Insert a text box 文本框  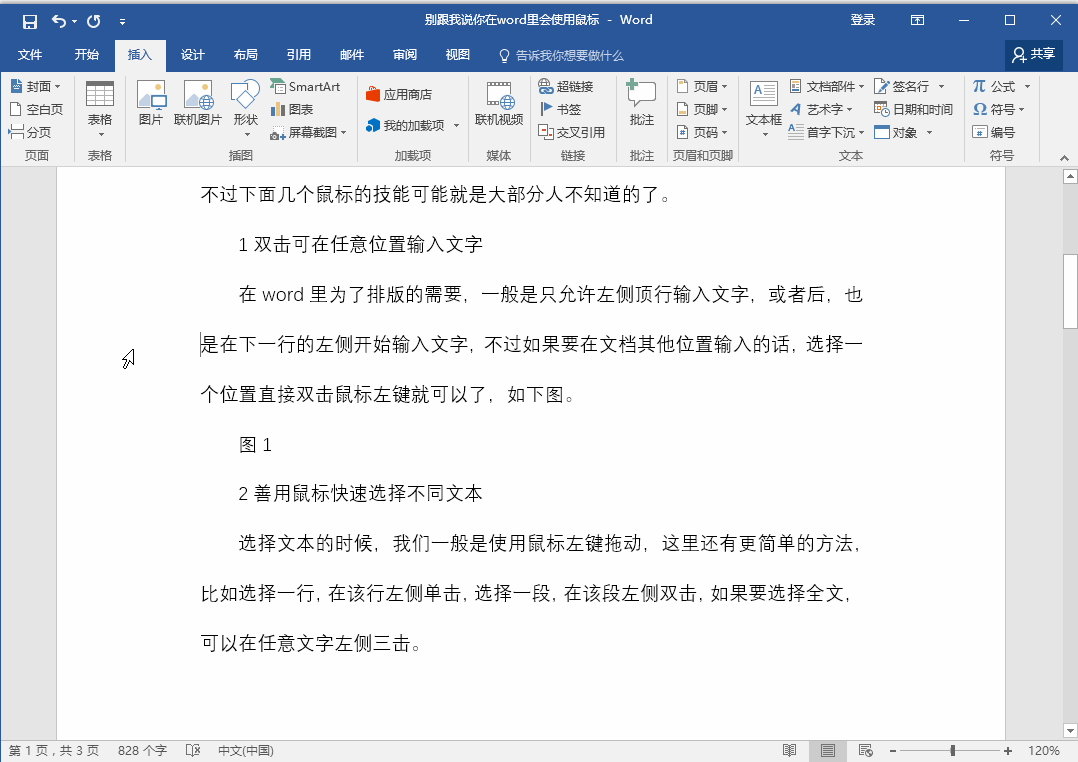(x=764, y=109)
